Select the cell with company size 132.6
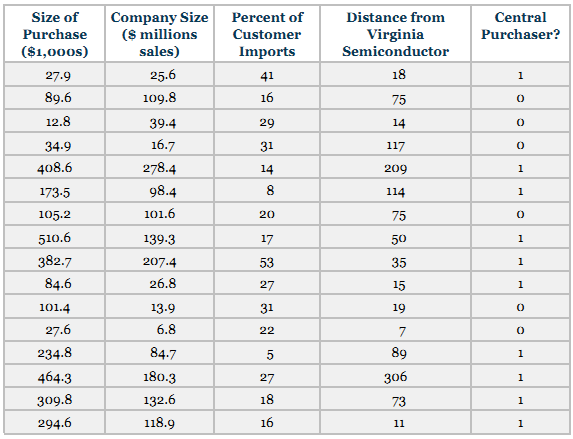The height and width of the screenshot is (439, 573). 159,400
